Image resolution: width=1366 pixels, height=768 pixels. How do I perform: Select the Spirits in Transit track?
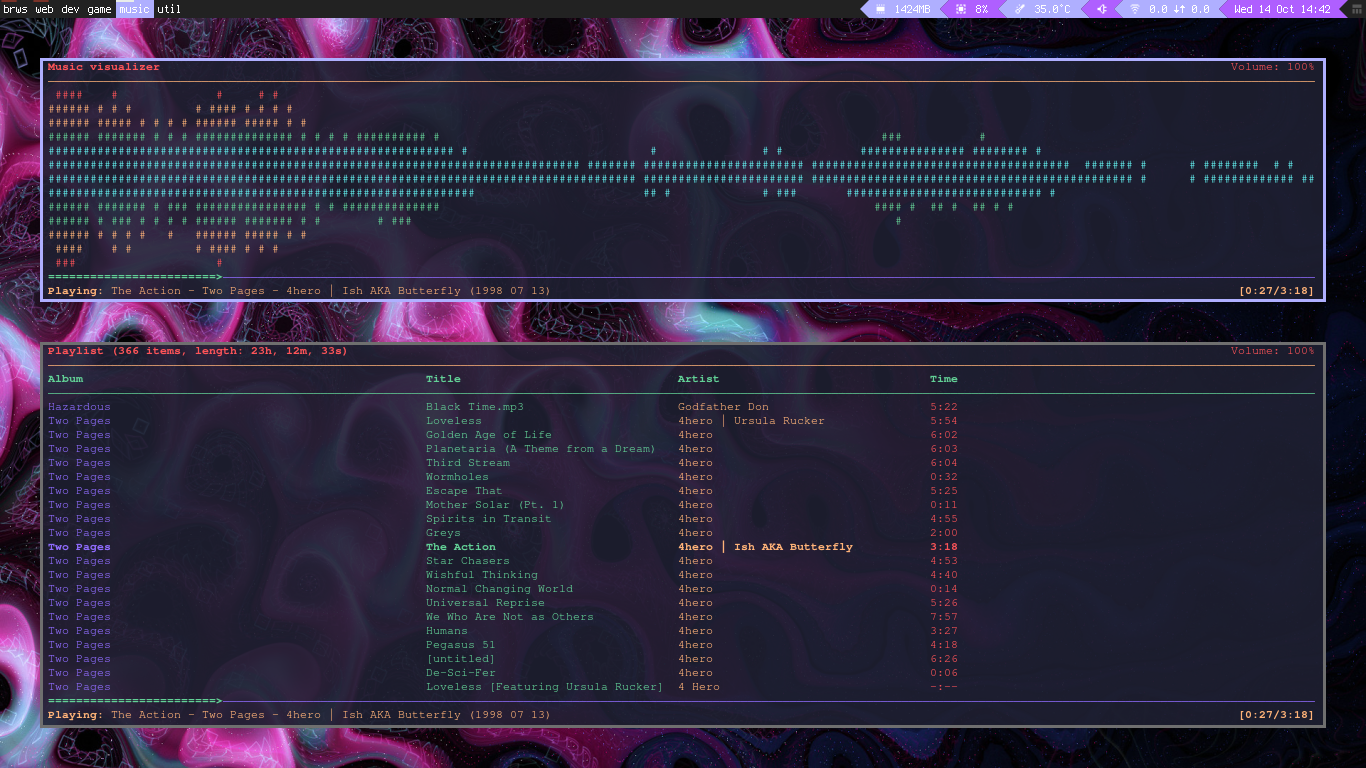point(488,519)
